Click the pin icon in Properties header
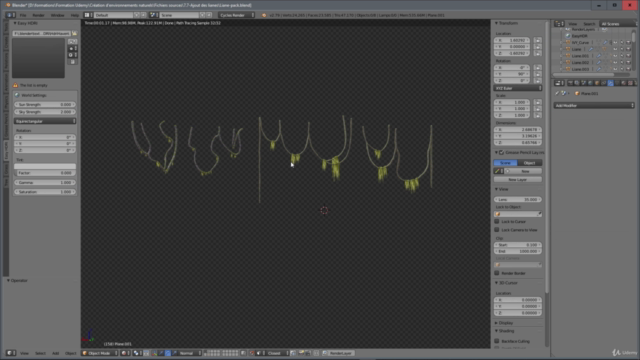 (x=557, y=93)
